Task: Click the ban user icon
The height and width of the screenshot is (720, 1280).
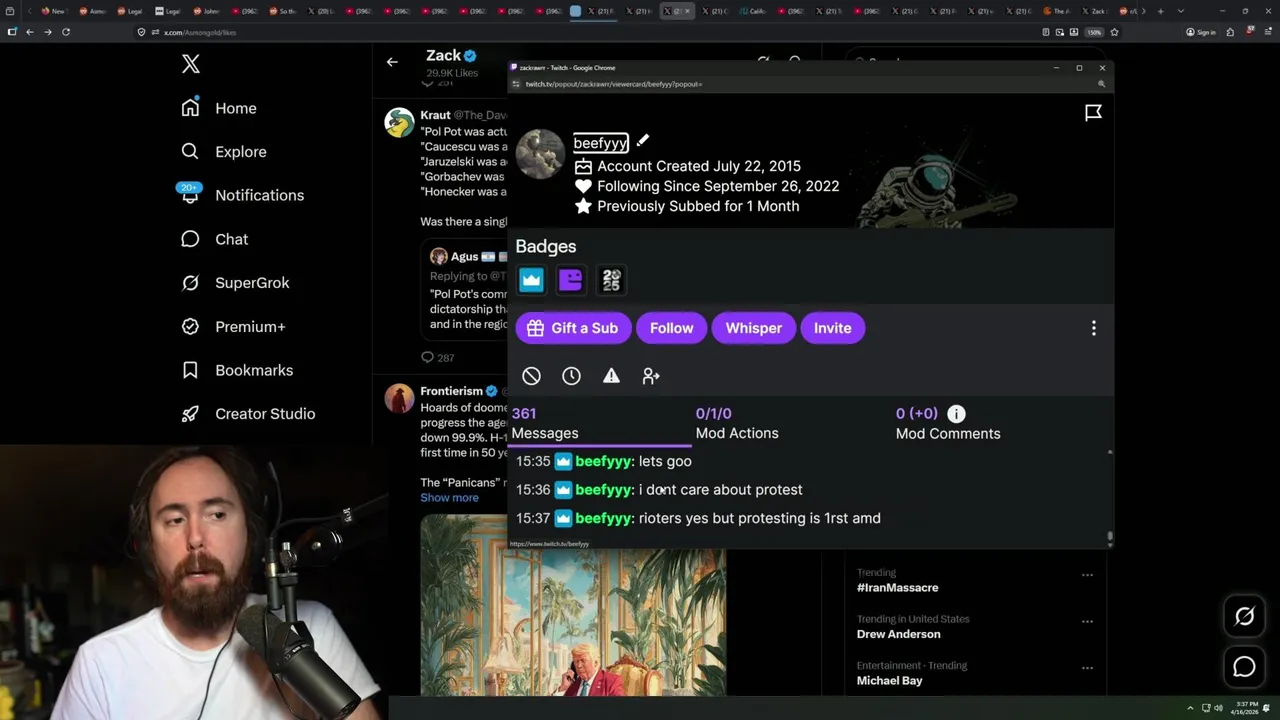Action: coord(531,376)
